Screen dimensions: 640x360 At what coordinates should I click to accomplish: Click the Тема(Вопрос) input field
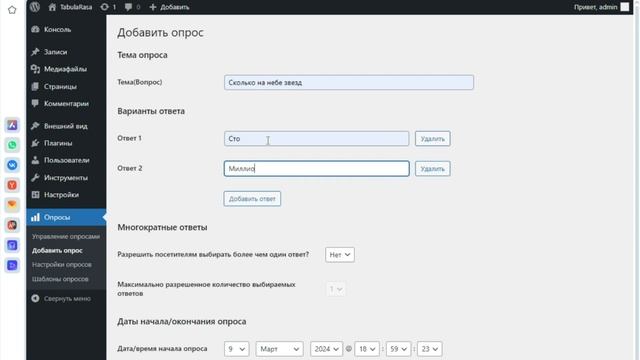(349, 82)
